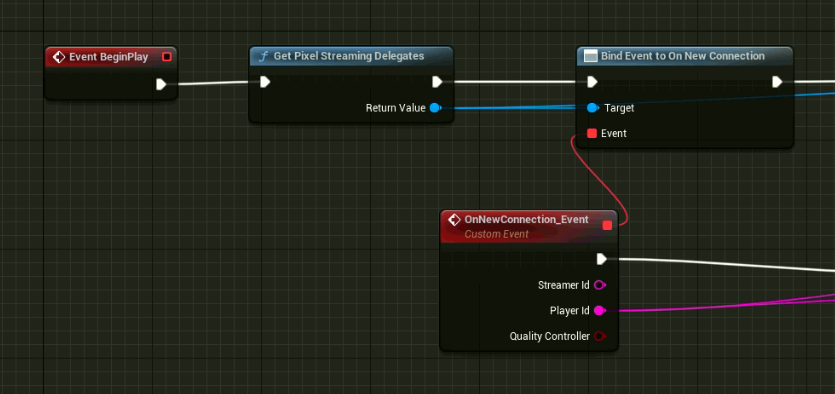835x394 pixels.
Task: Select the Get Pixel Streaming Delegates node title
Action: [x=349, y=56]
